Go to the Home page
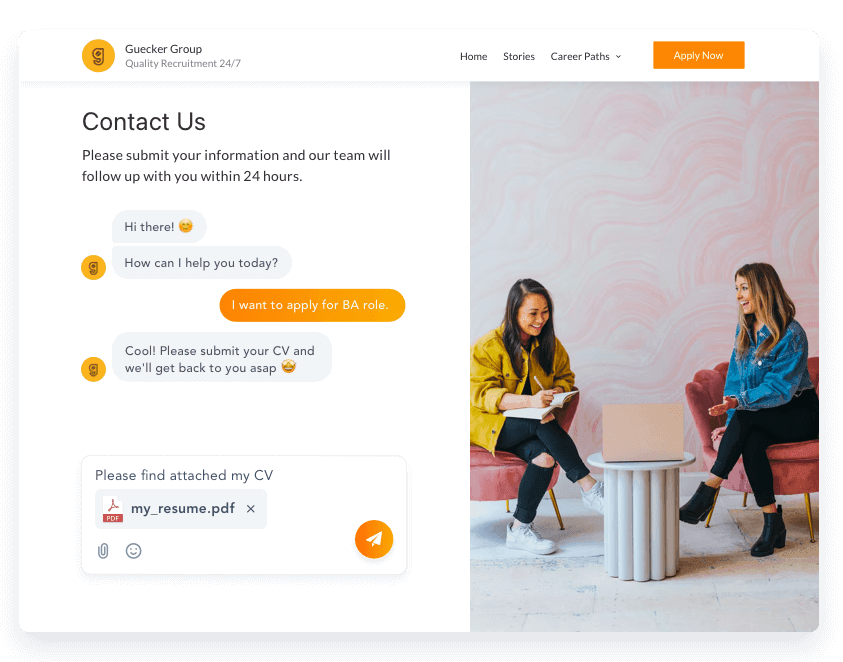843x662 pixels. pos(474,56)
